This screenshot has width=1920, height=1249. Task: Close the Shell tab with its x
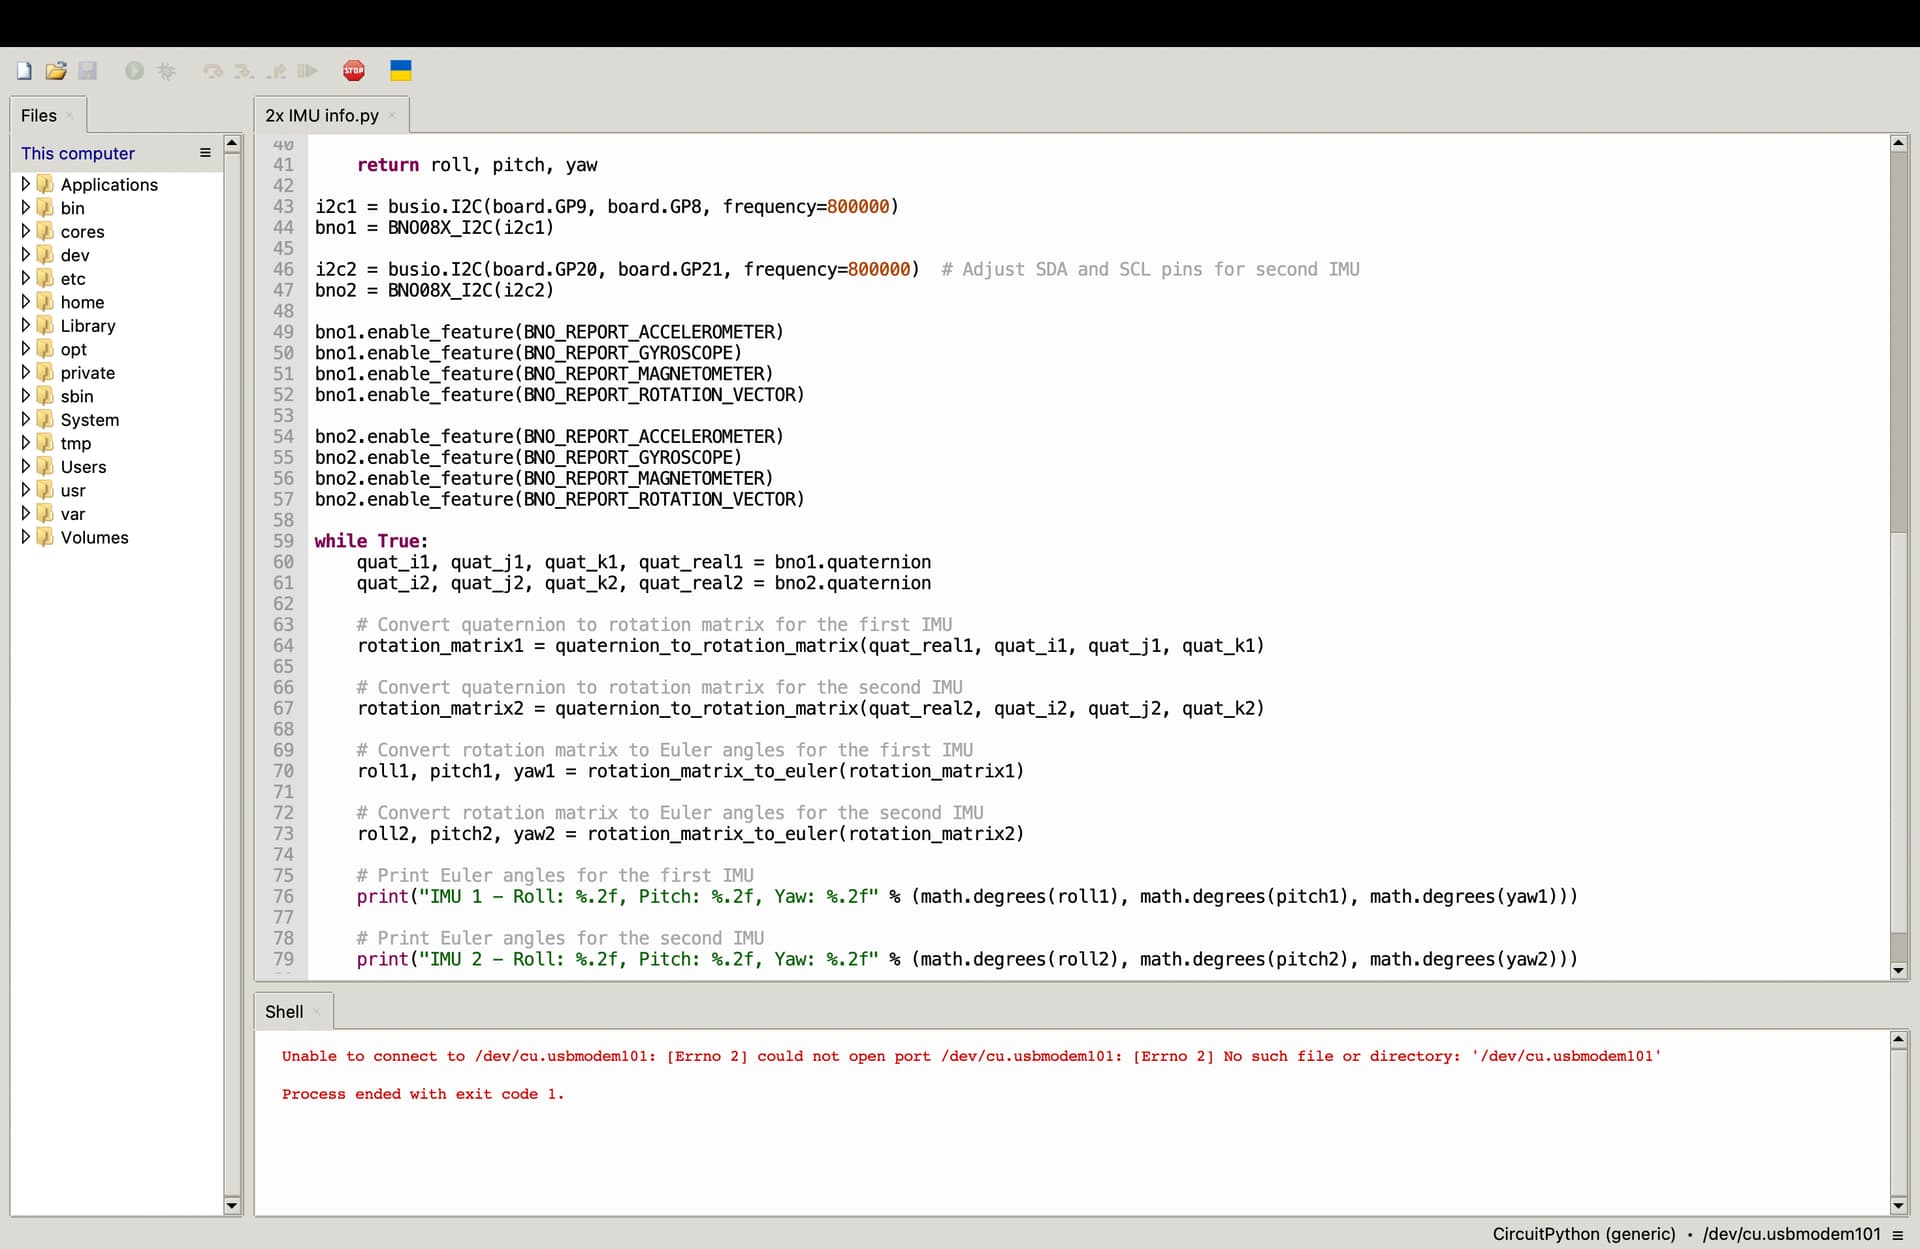(316, 1012)
